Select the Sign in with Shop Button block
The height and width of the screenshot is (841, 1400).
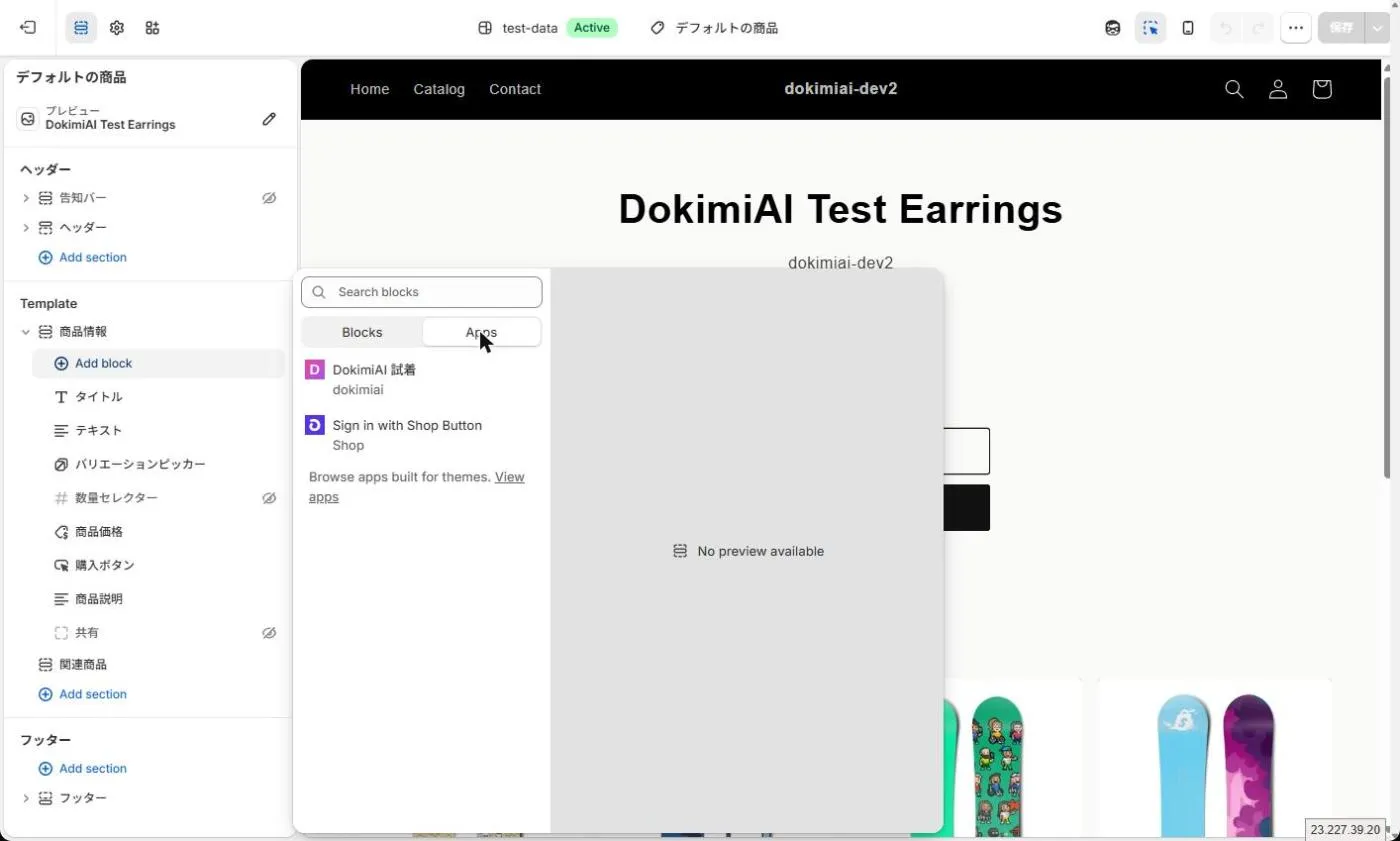(422, 435)
